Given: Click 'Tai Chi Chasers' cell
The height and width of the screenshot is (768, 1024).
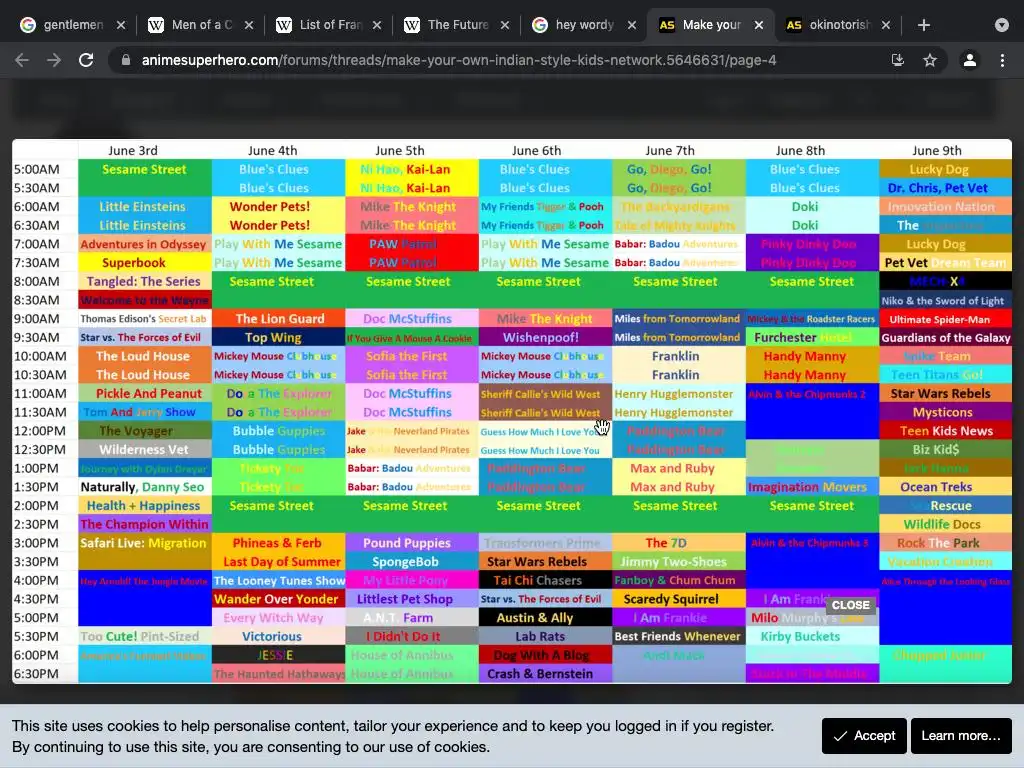Looking at the screenshot, I should coord(545,581).
